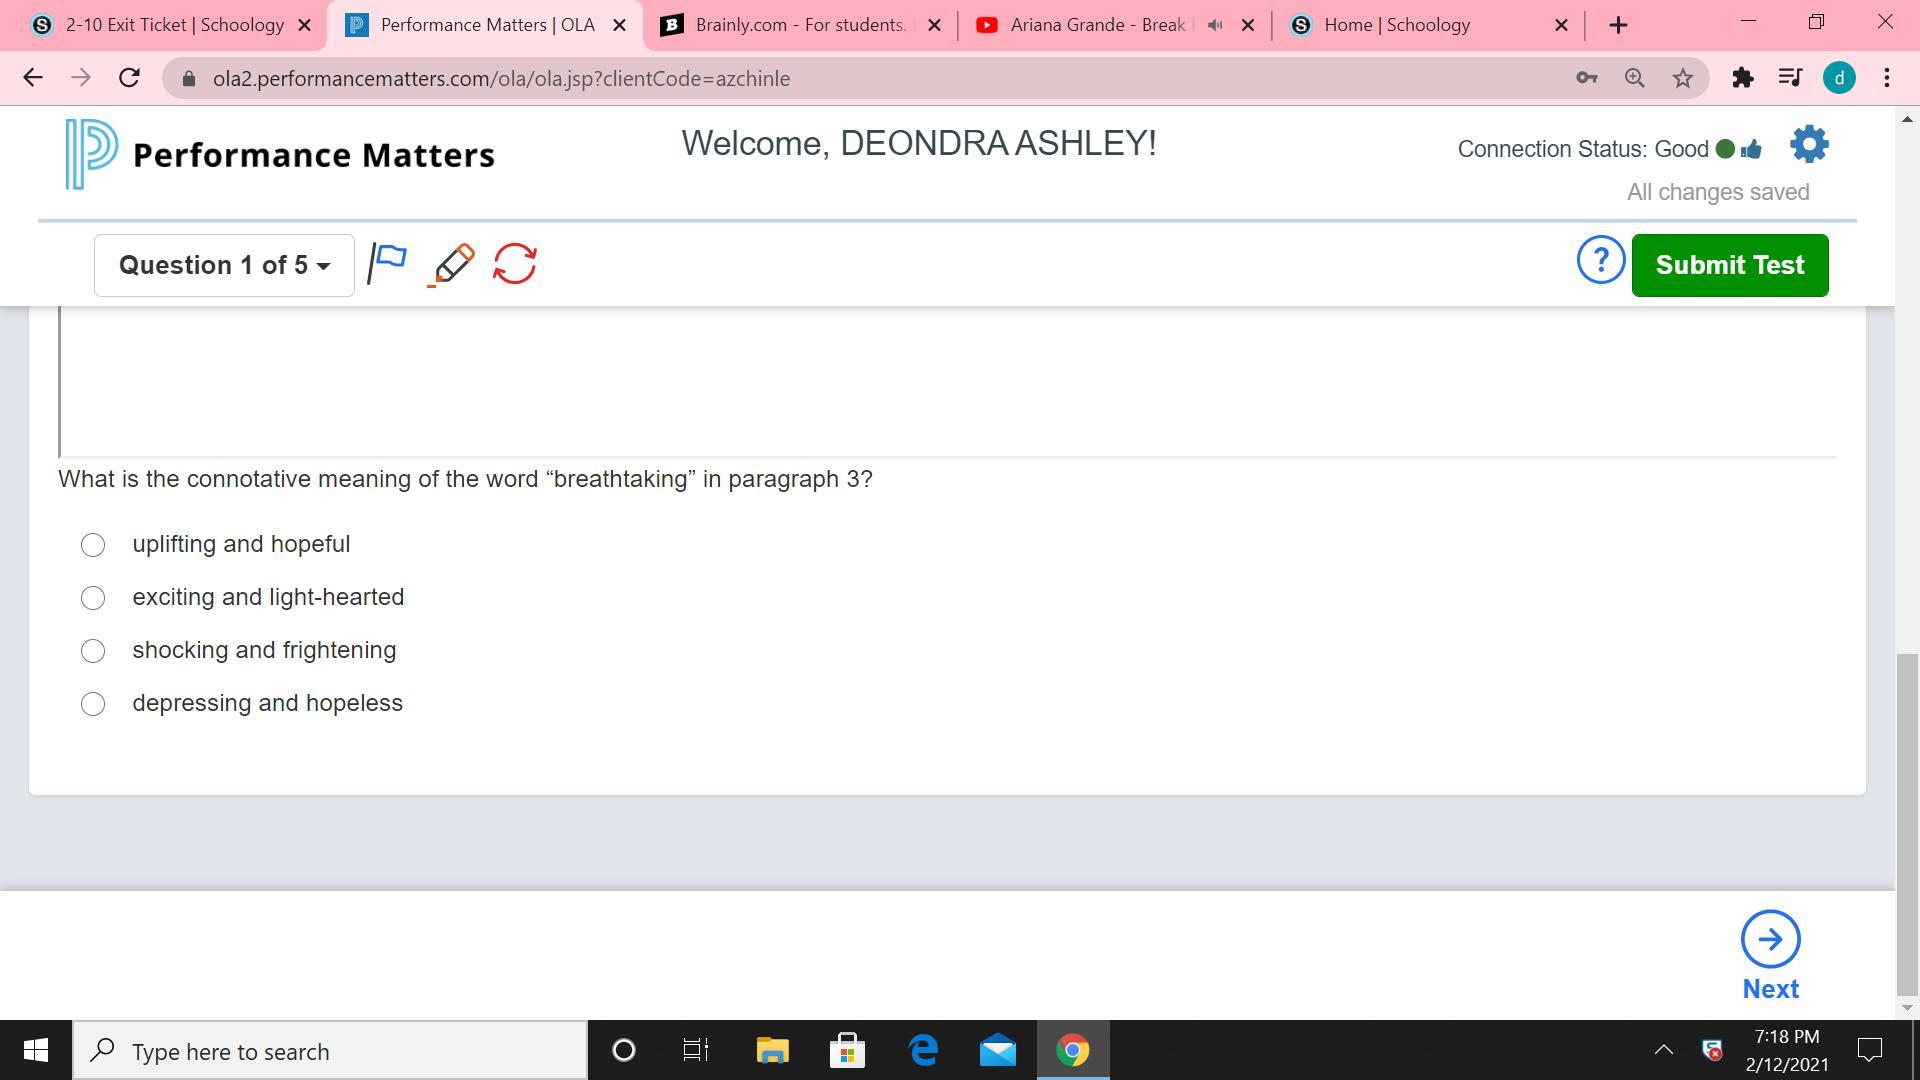This screenshot has height=1080, width=1920.
Task: Flag this question with the flag icon
Action: [388, 264]
